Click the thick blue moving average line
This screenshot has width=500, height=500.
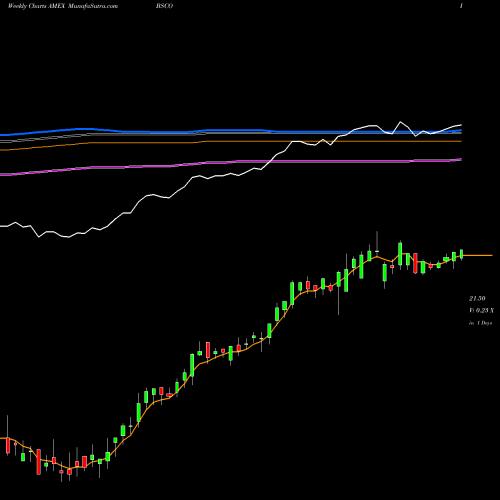[x=231, y=131]
